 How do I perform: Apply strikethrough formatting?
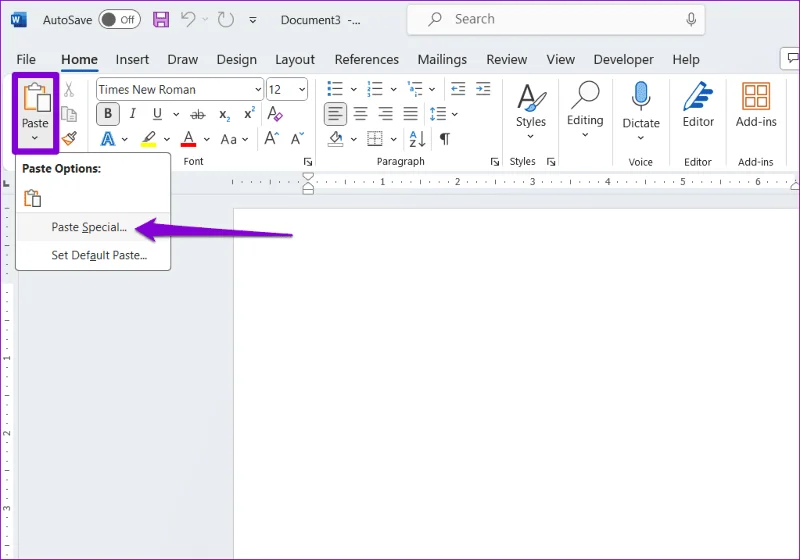(x=197, y=114)
